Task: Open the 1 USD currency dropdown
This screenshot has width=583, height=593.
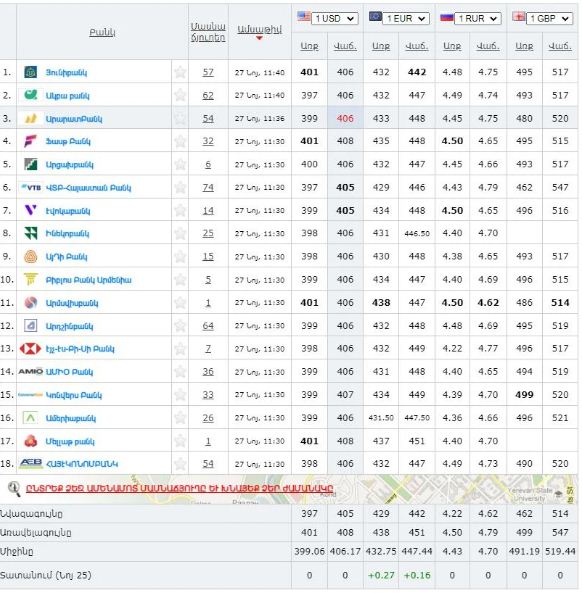Action: [x=335, y=19]
